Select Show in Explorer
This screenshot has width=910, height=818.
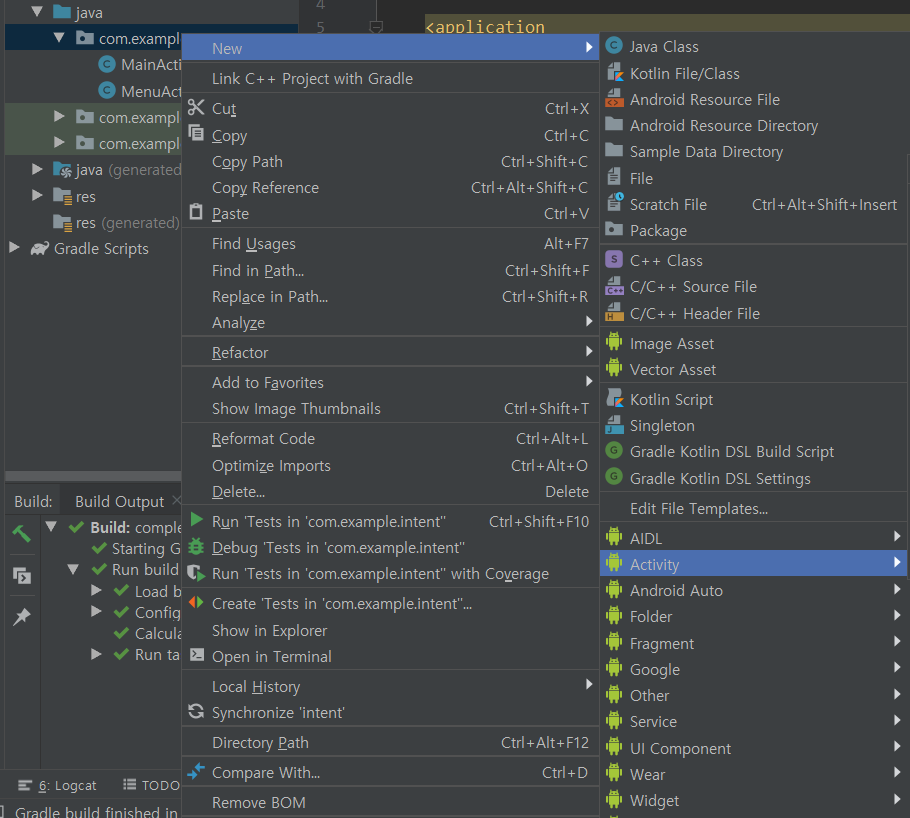(x=391, y=630)
